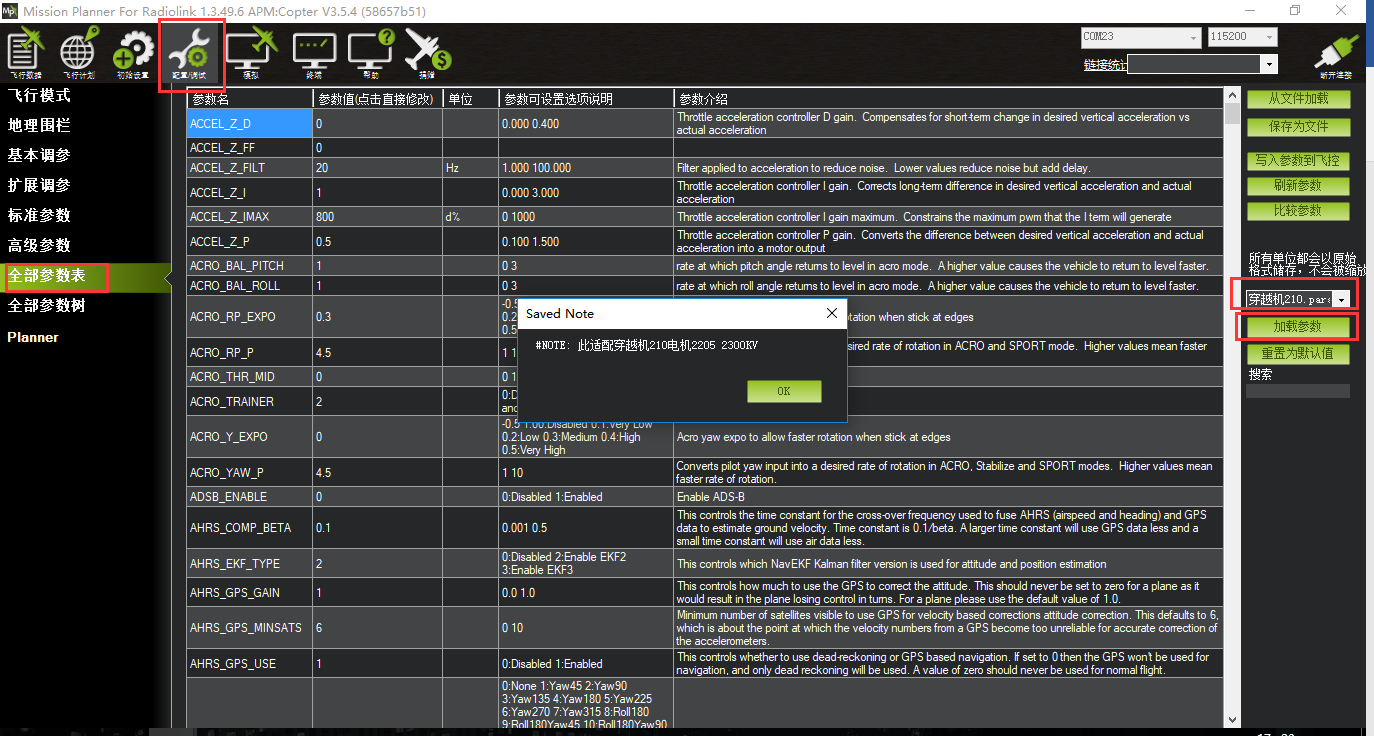Click the 初始设置 gear icon
This screenshot has height=736, width=1374.
tap(133, 52)
